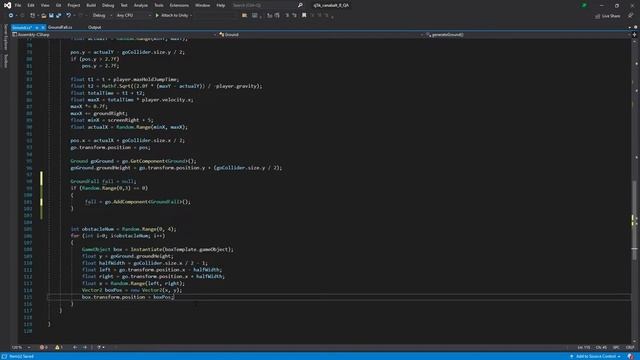
Task: Click the line number indicator in status bar
Action: [584, 347]
